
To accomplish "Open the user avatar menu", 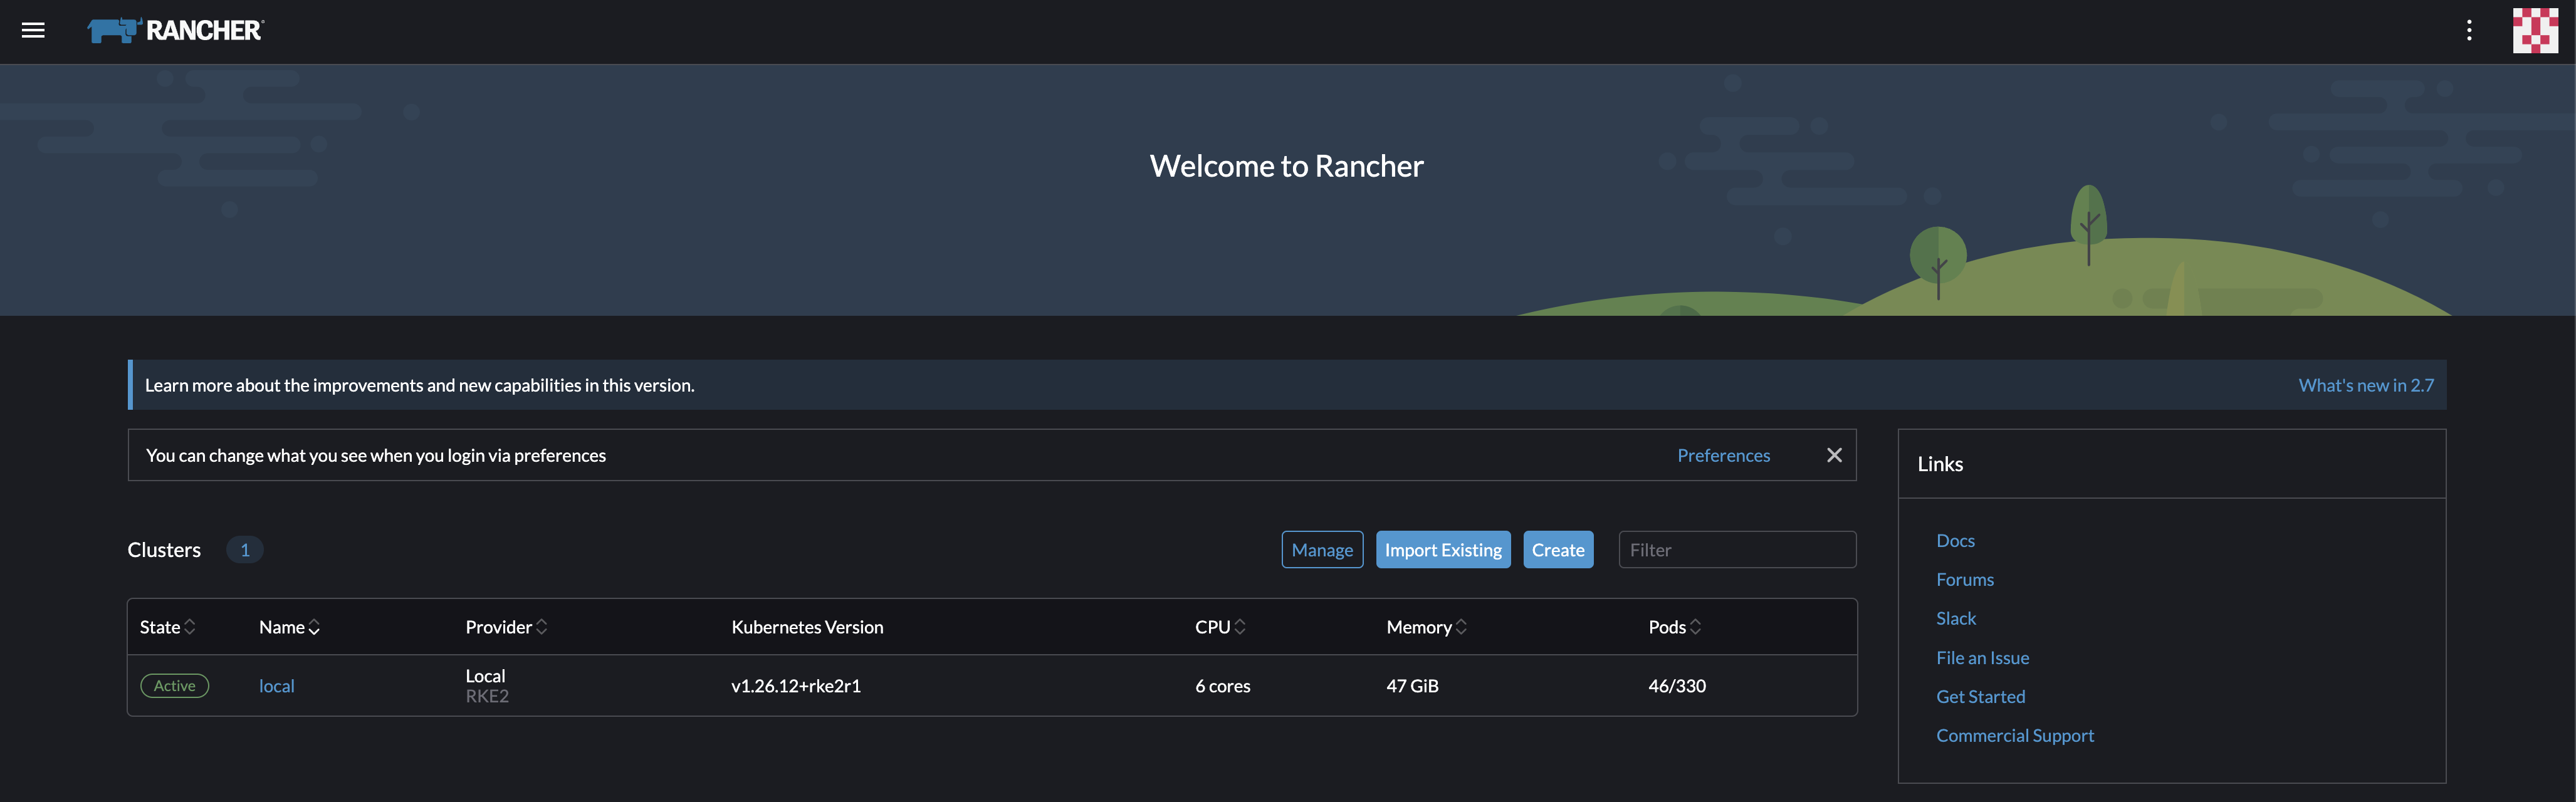I will click(2534, 30).
